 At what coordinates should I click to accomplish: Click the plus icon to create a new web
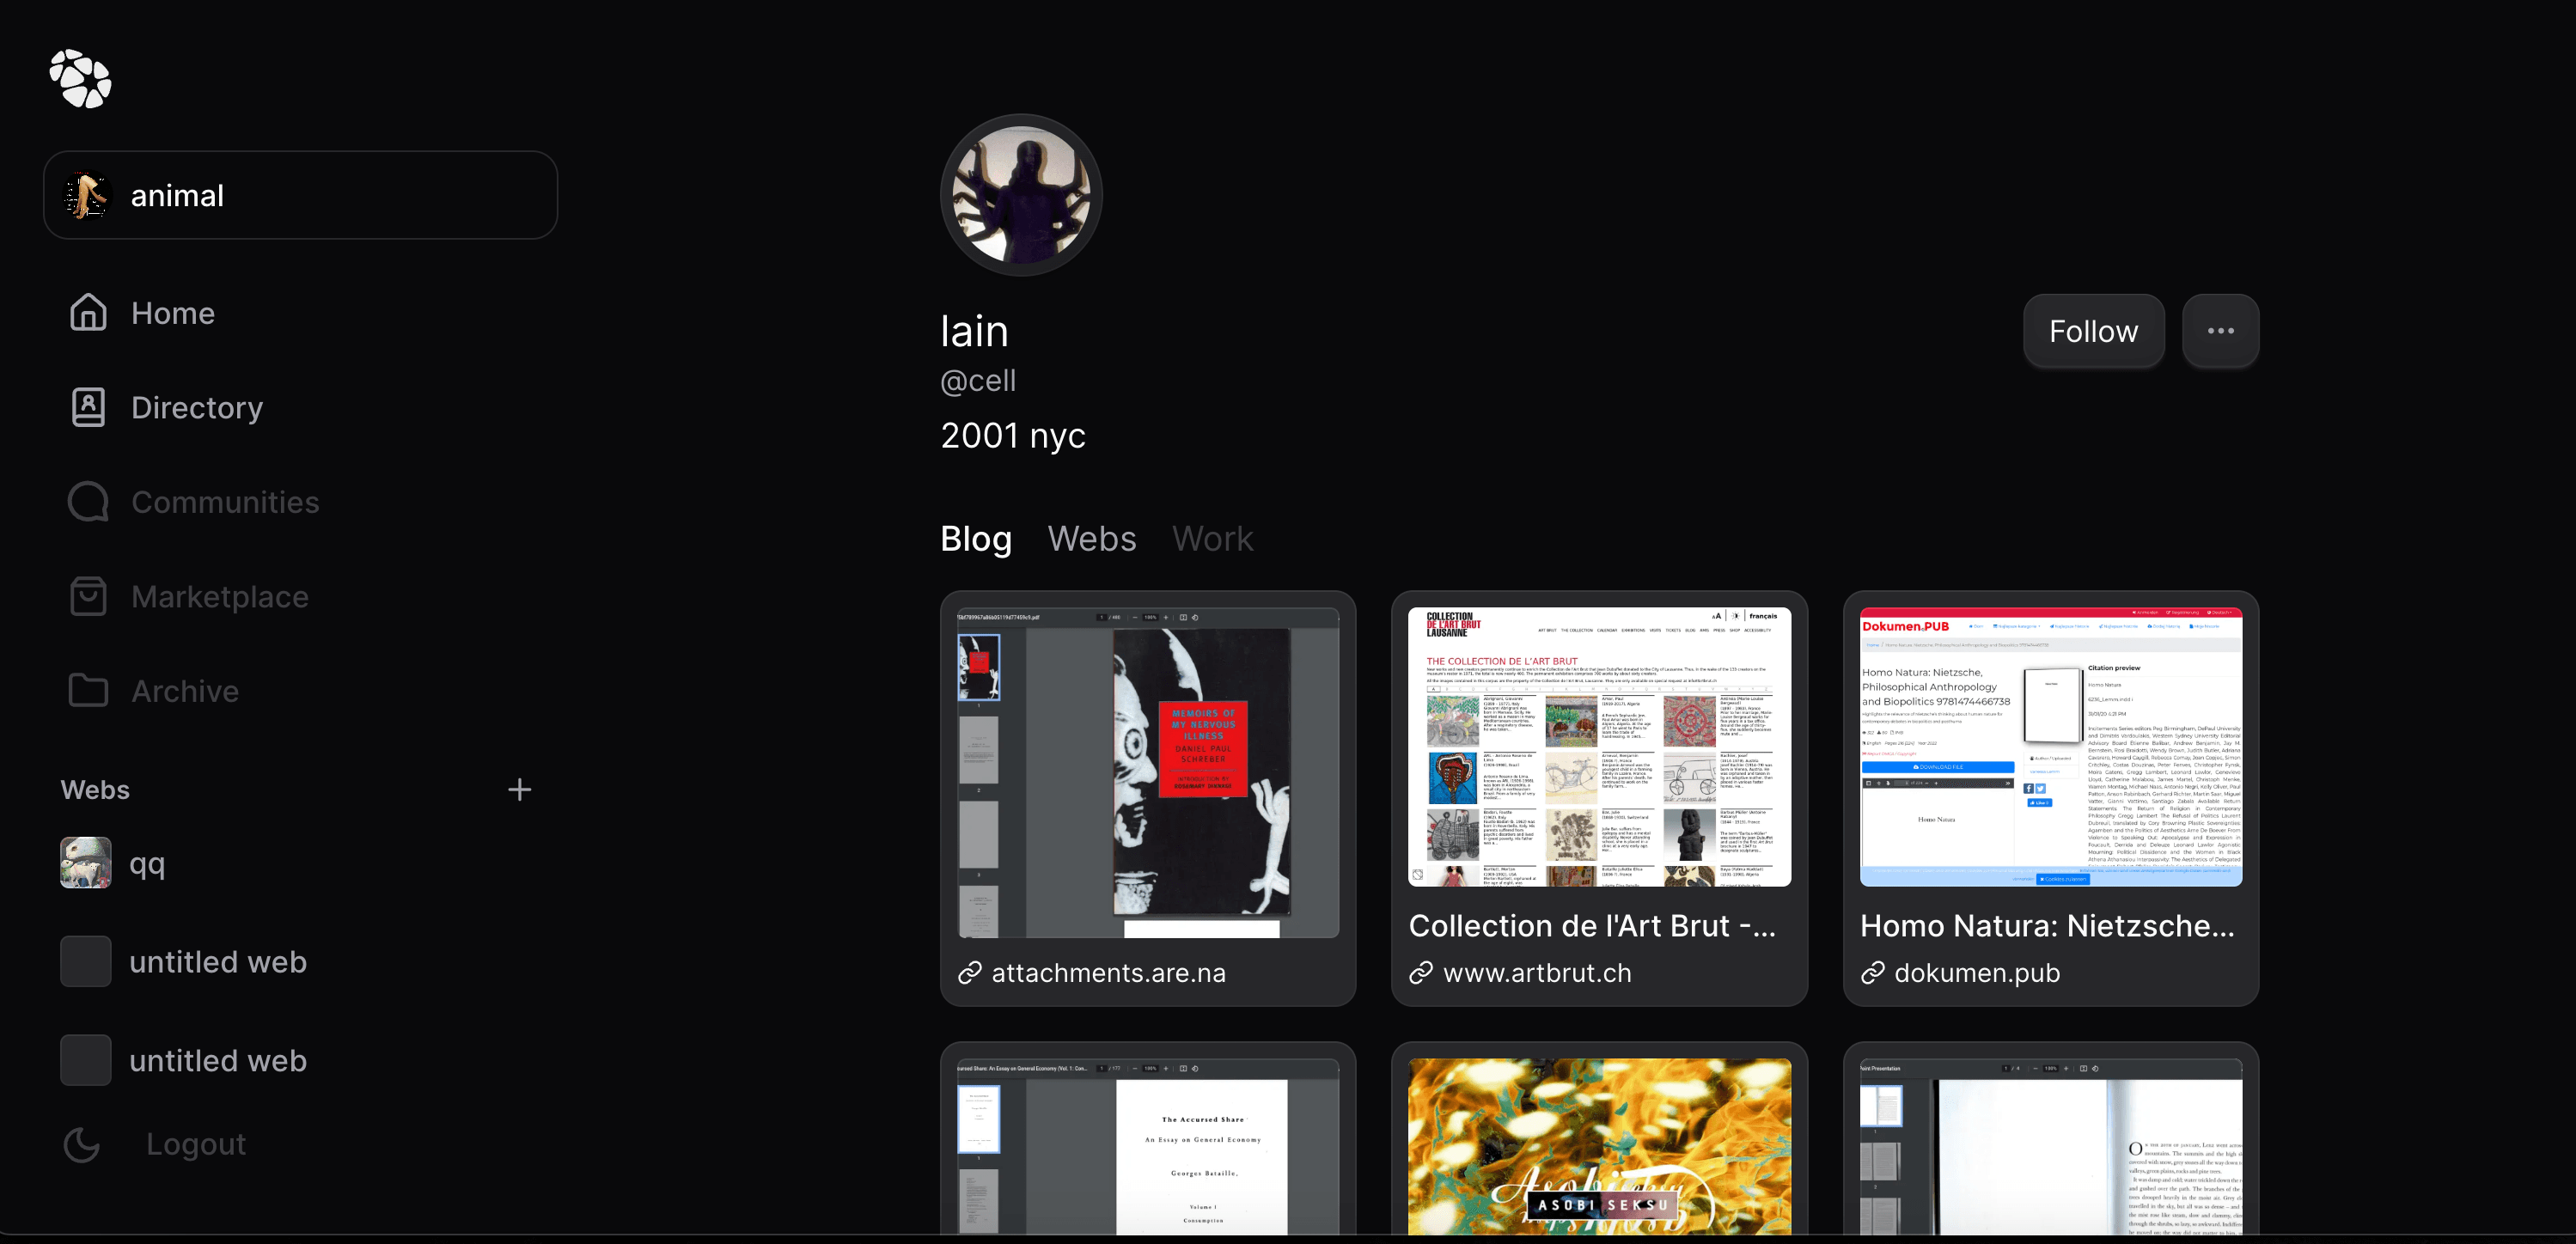coord(520,789)
